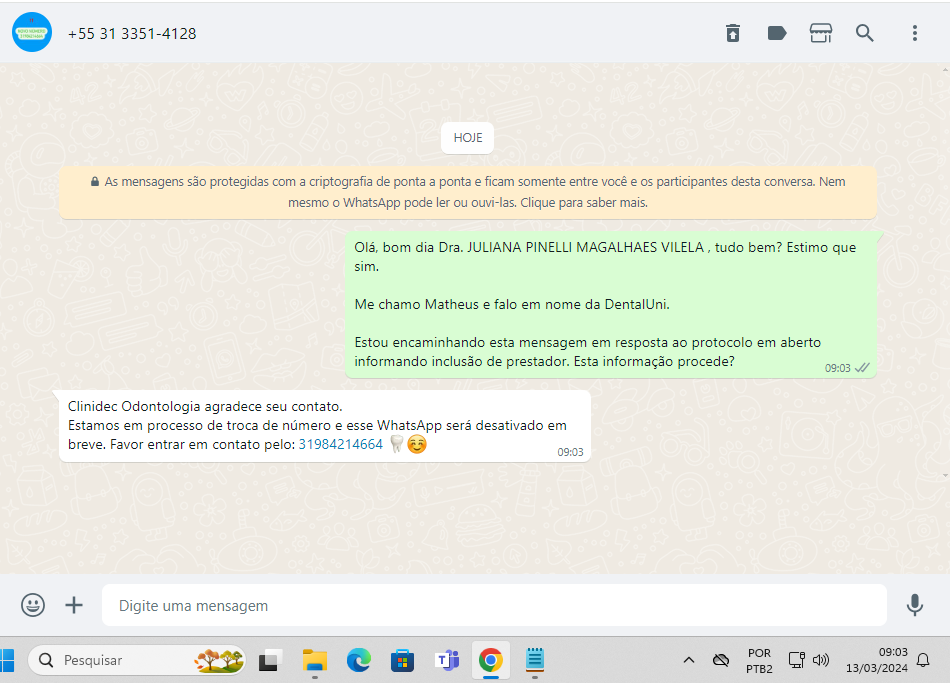Open the clock showing 13/03/2024
Viewport: 950px width, 683px height.
click(877, 660)
